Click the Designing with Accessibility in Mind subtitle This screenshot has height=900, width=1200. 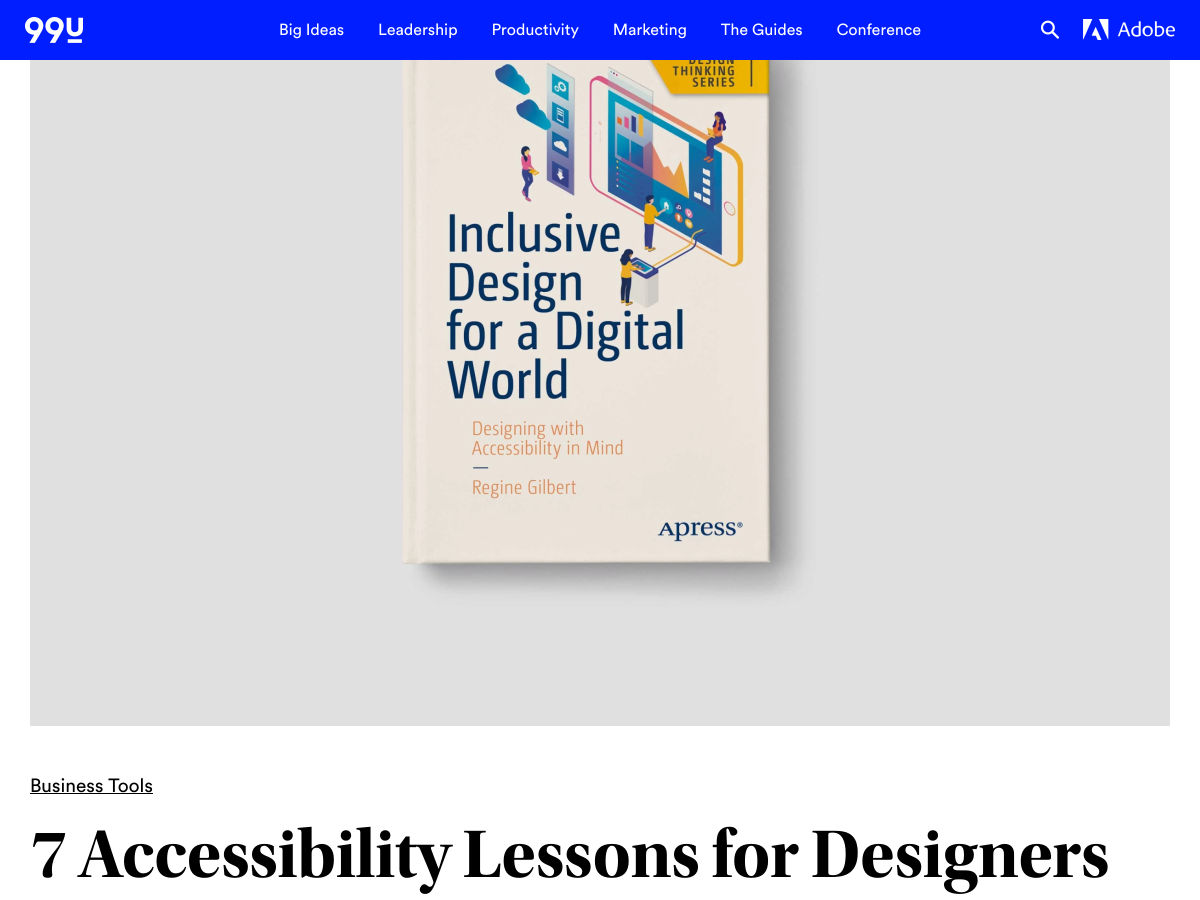(547, 438)
